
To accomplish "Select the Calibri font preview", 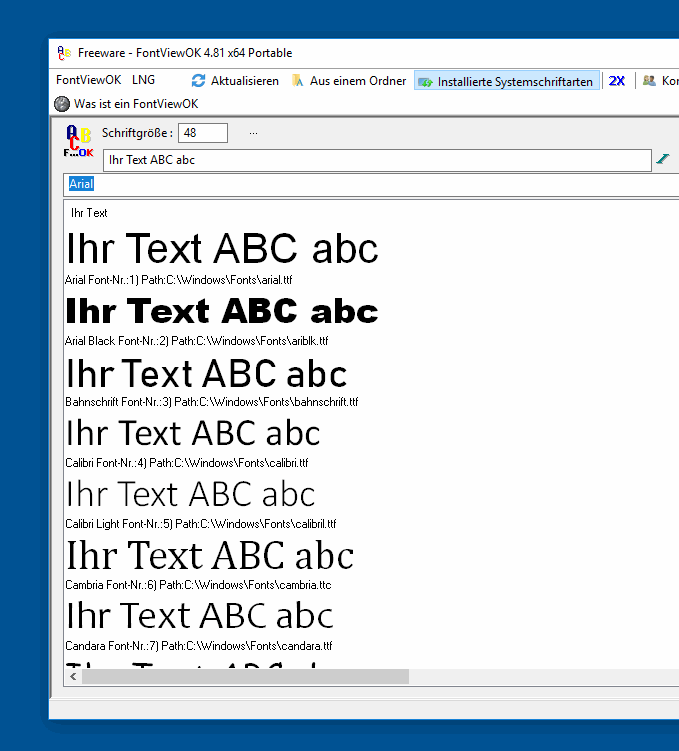I will click(193, 433).
